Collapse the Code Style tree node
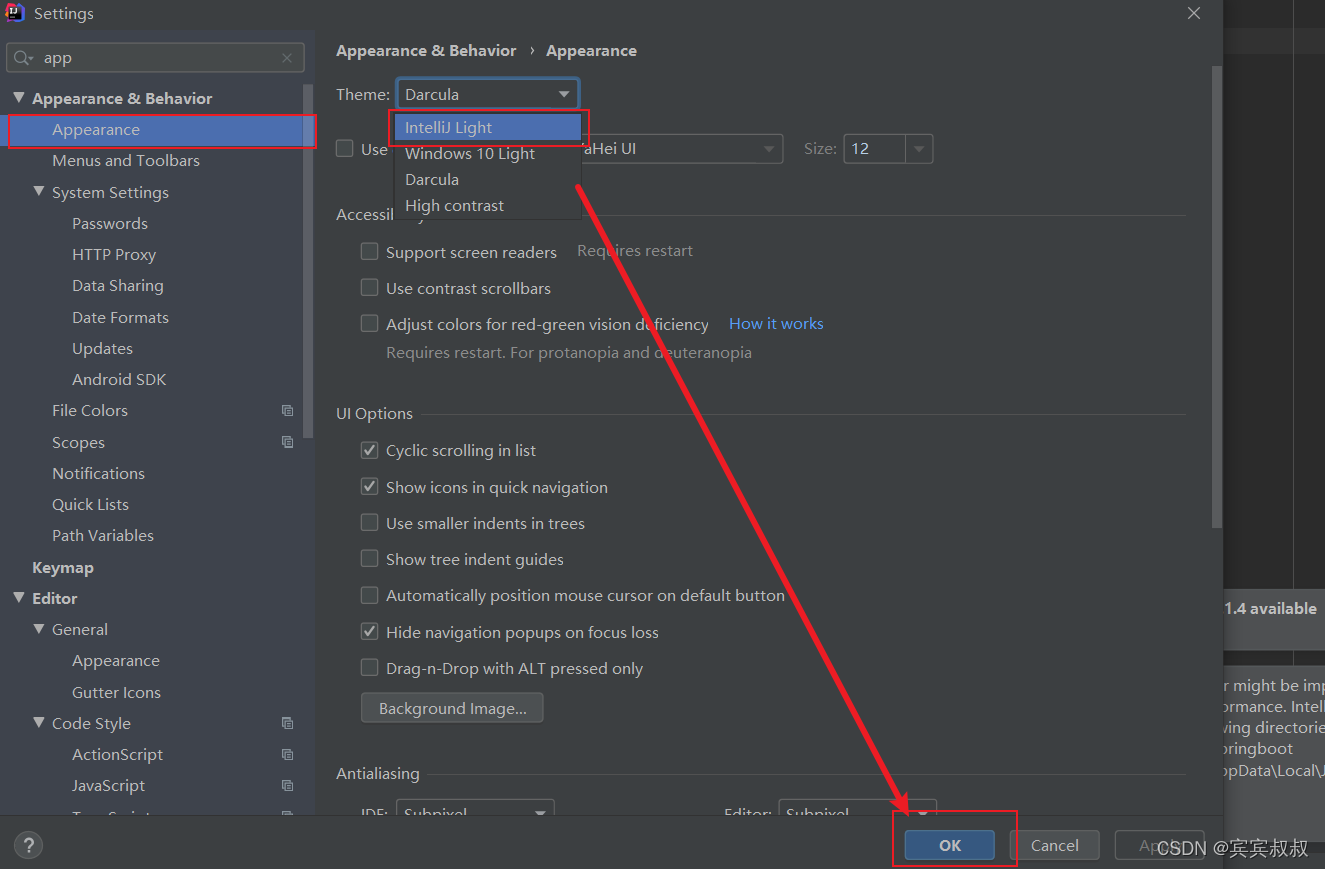1325x869 pixels. coord(39,723)
